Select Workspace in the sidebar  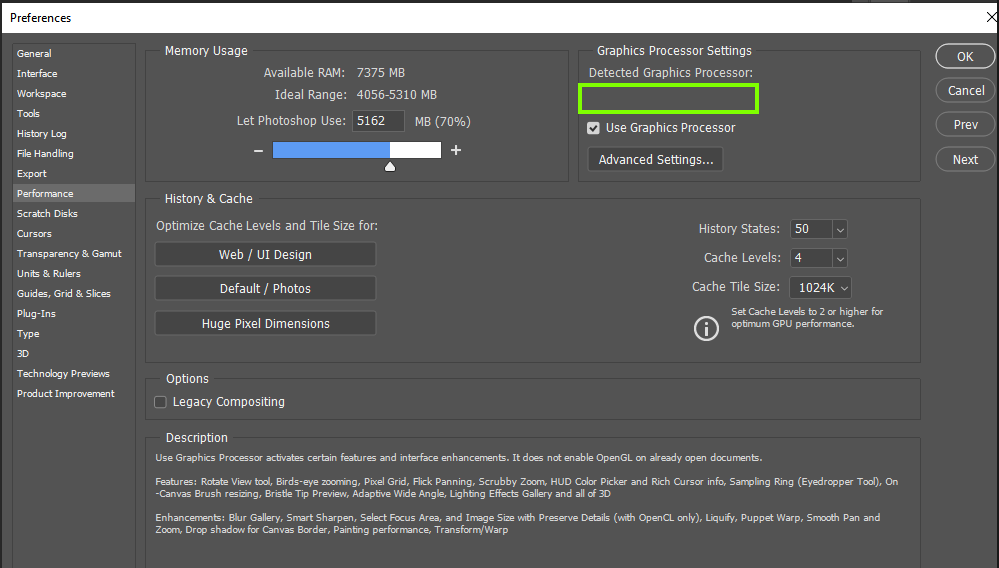(41, 94)
